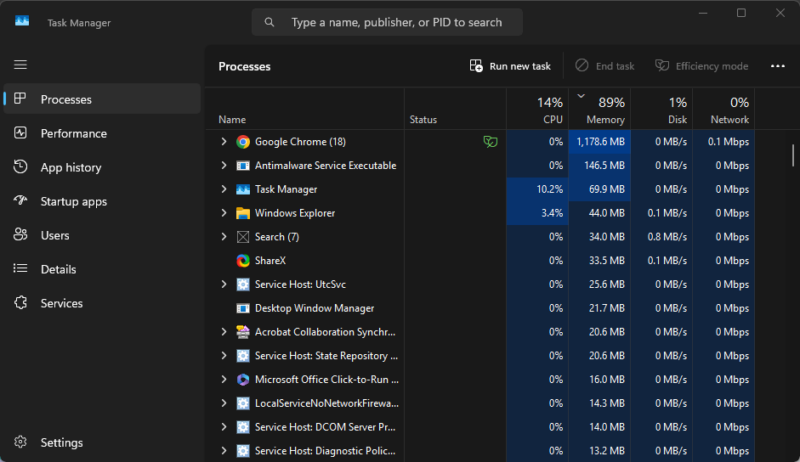
Task: Click the End task circle icon
Action: (582, 66)
